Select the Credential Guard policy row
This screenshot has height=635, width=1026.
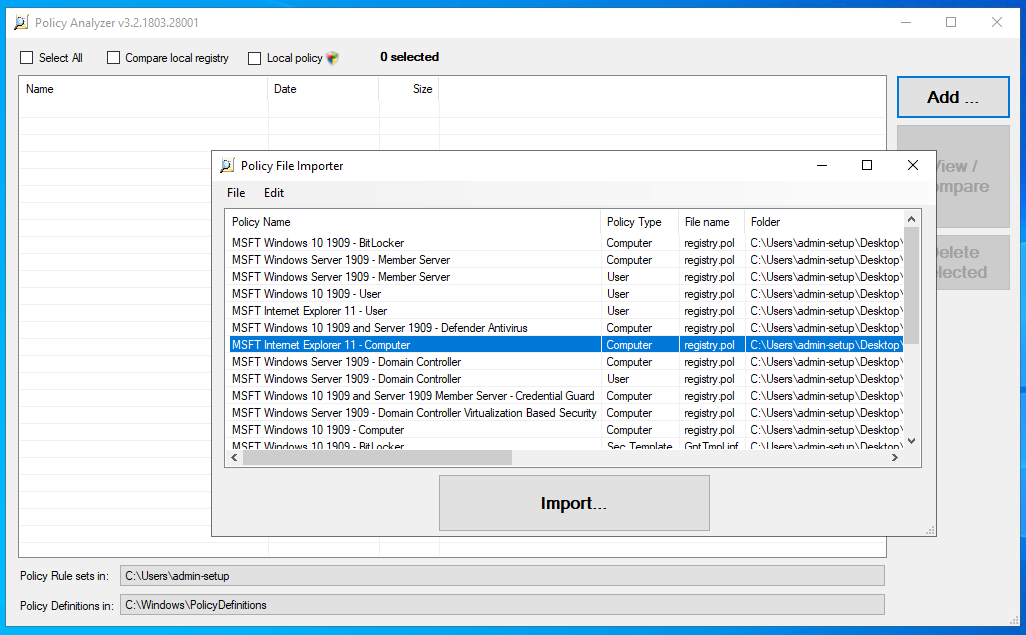pos(566,396)
